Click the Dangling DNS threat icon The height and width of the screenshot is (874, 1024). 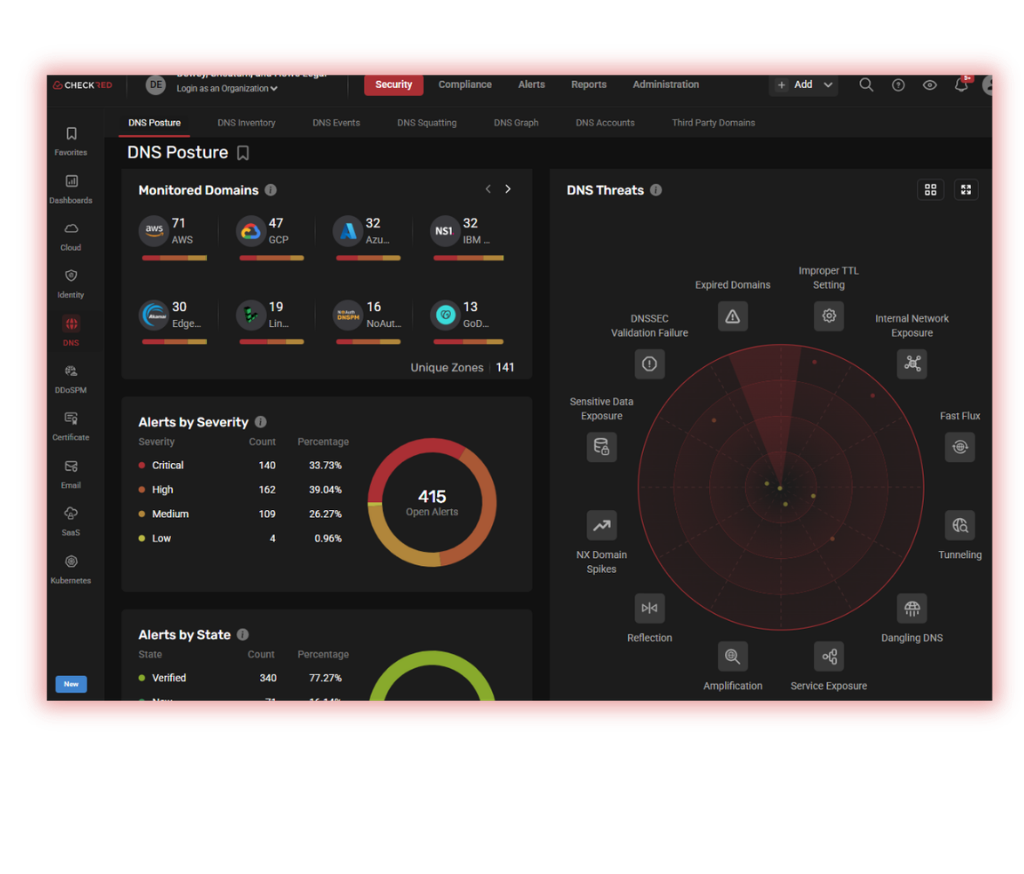tap(912, 608)
